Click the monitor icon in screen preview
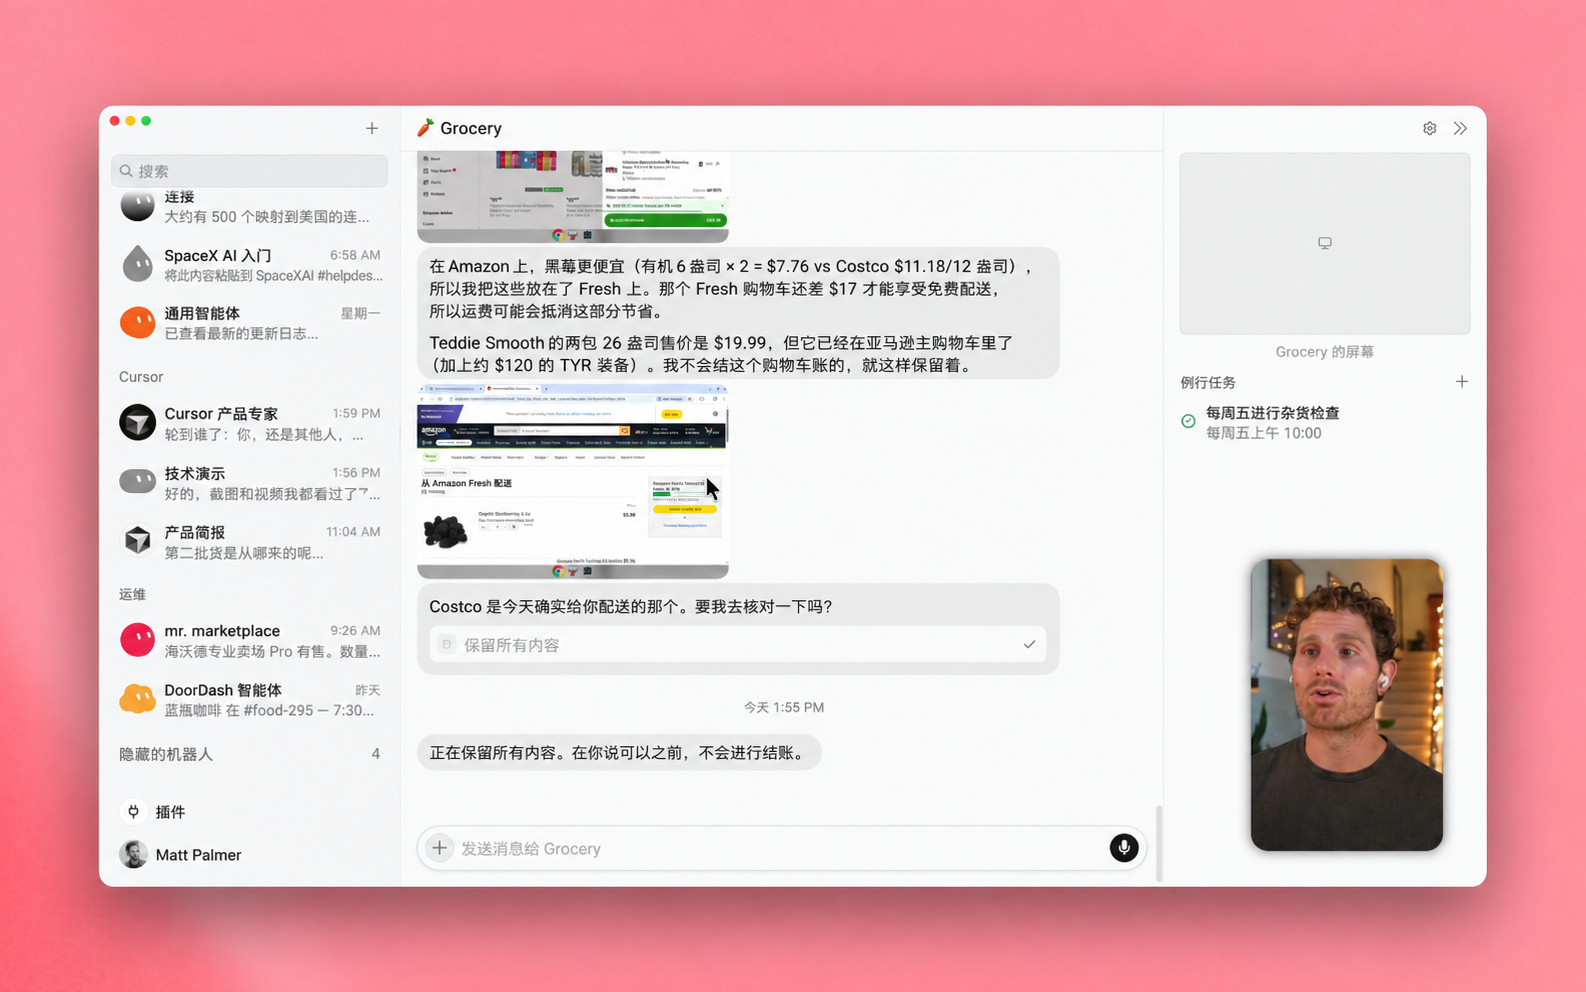Screen dimensions: 1586x992 pos(1325,243)
